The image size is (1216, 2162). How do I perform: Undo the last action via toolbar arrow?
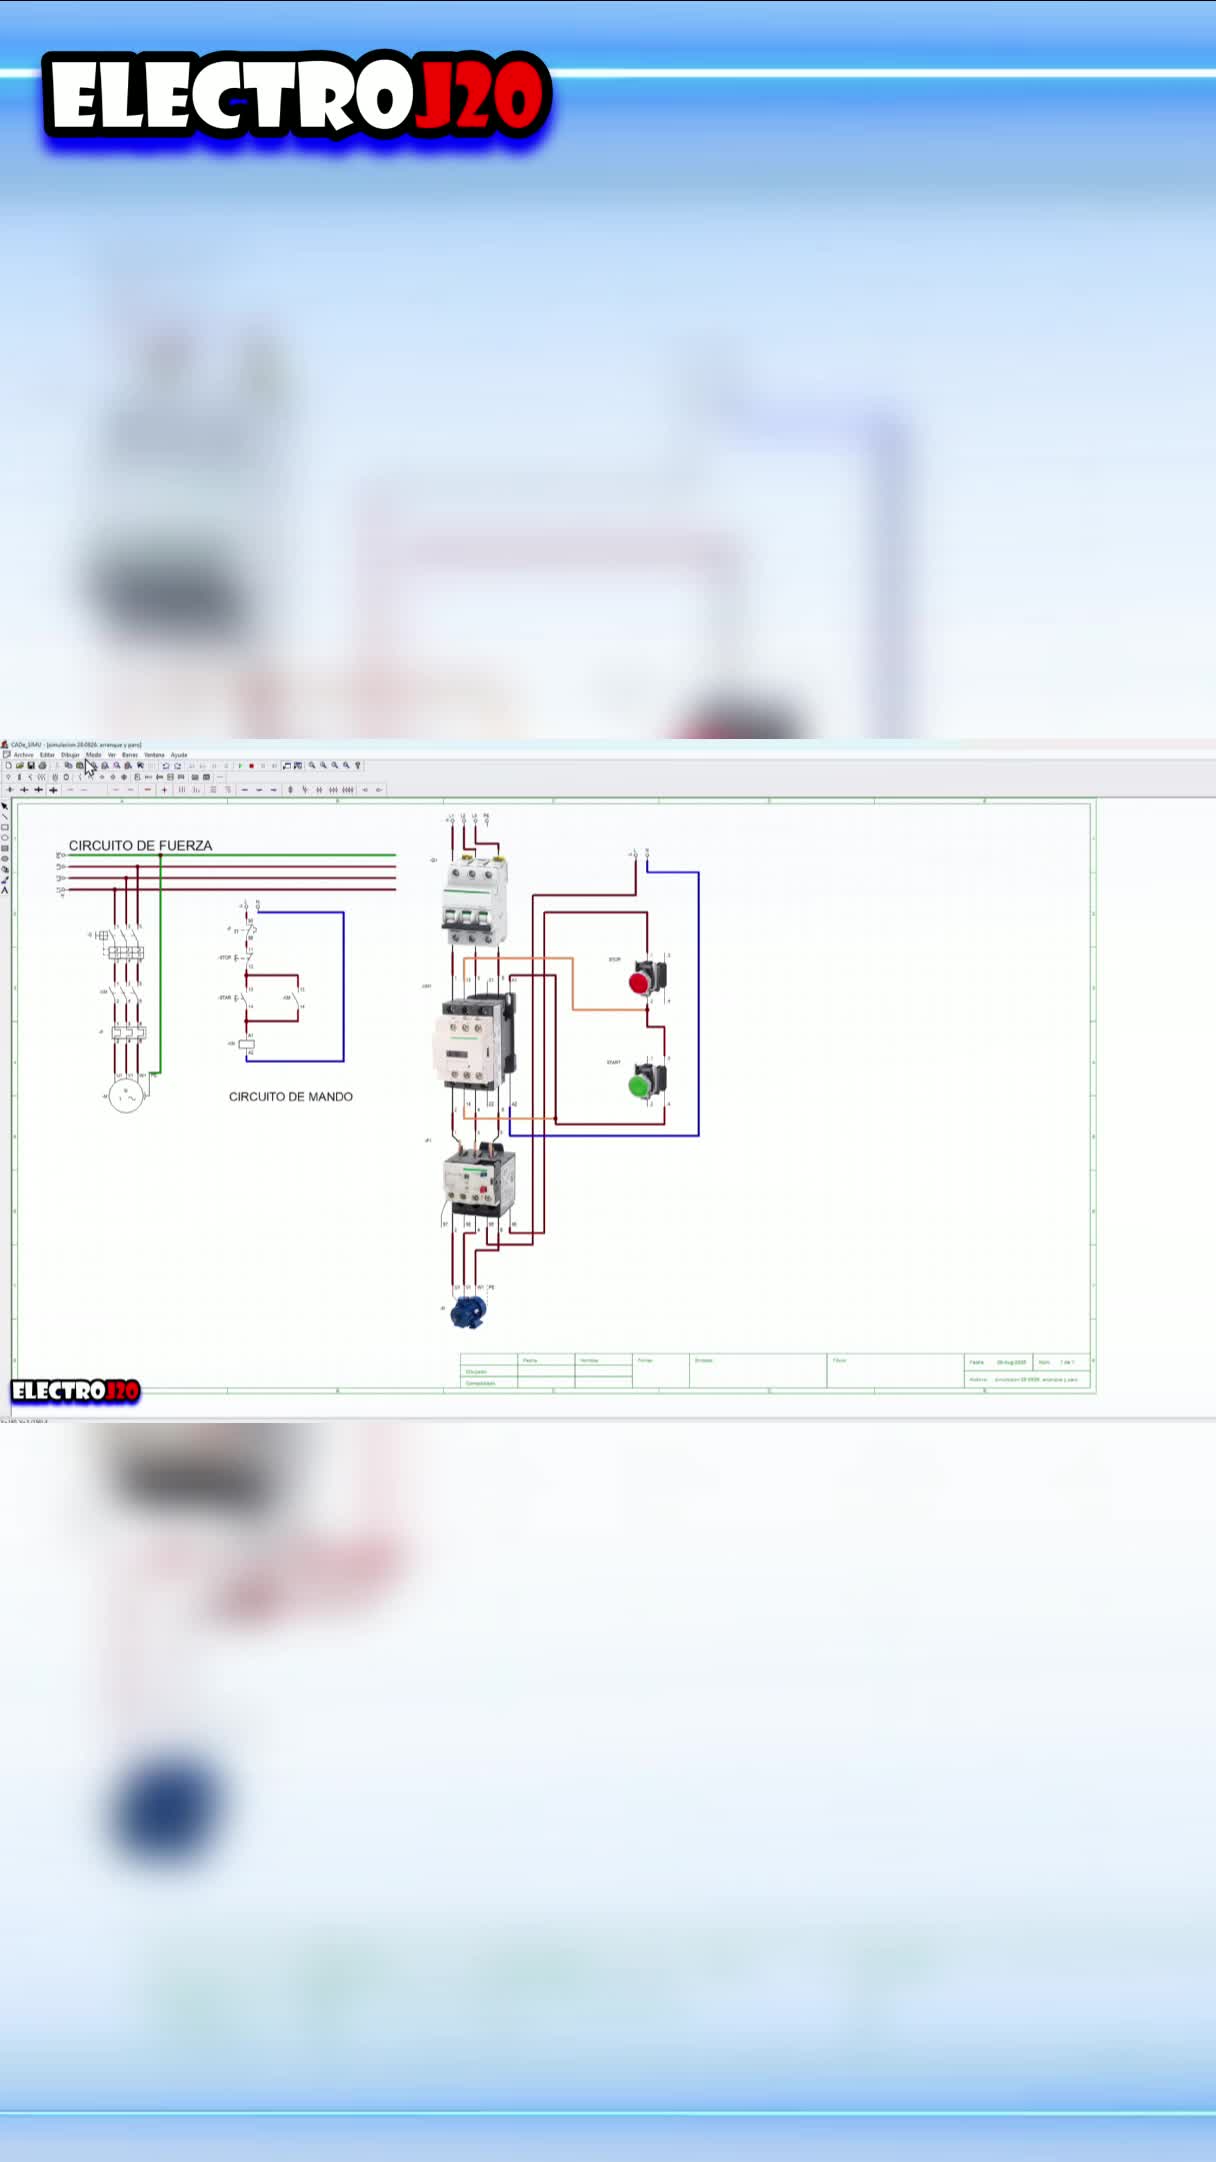tap(166, 766)
